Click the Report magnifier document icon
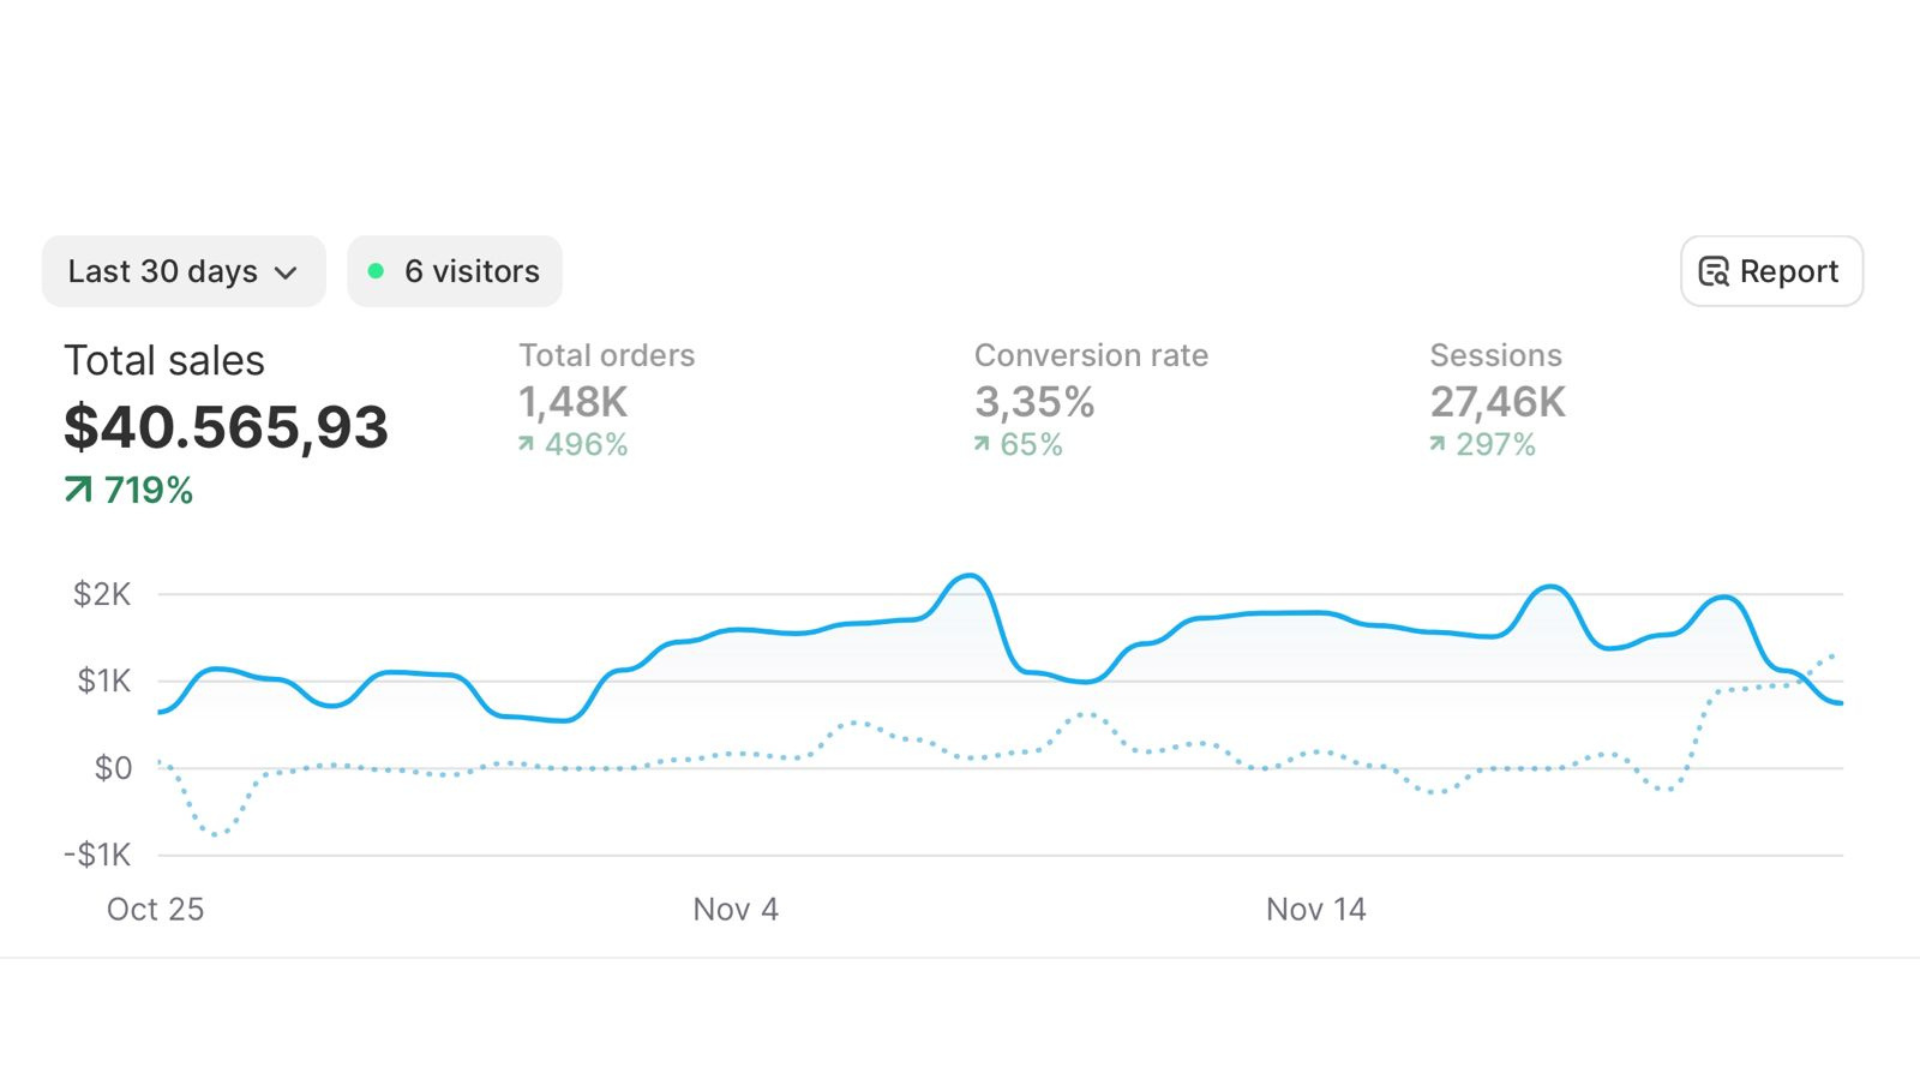 pyautogui.click(x=1714, y=271)
